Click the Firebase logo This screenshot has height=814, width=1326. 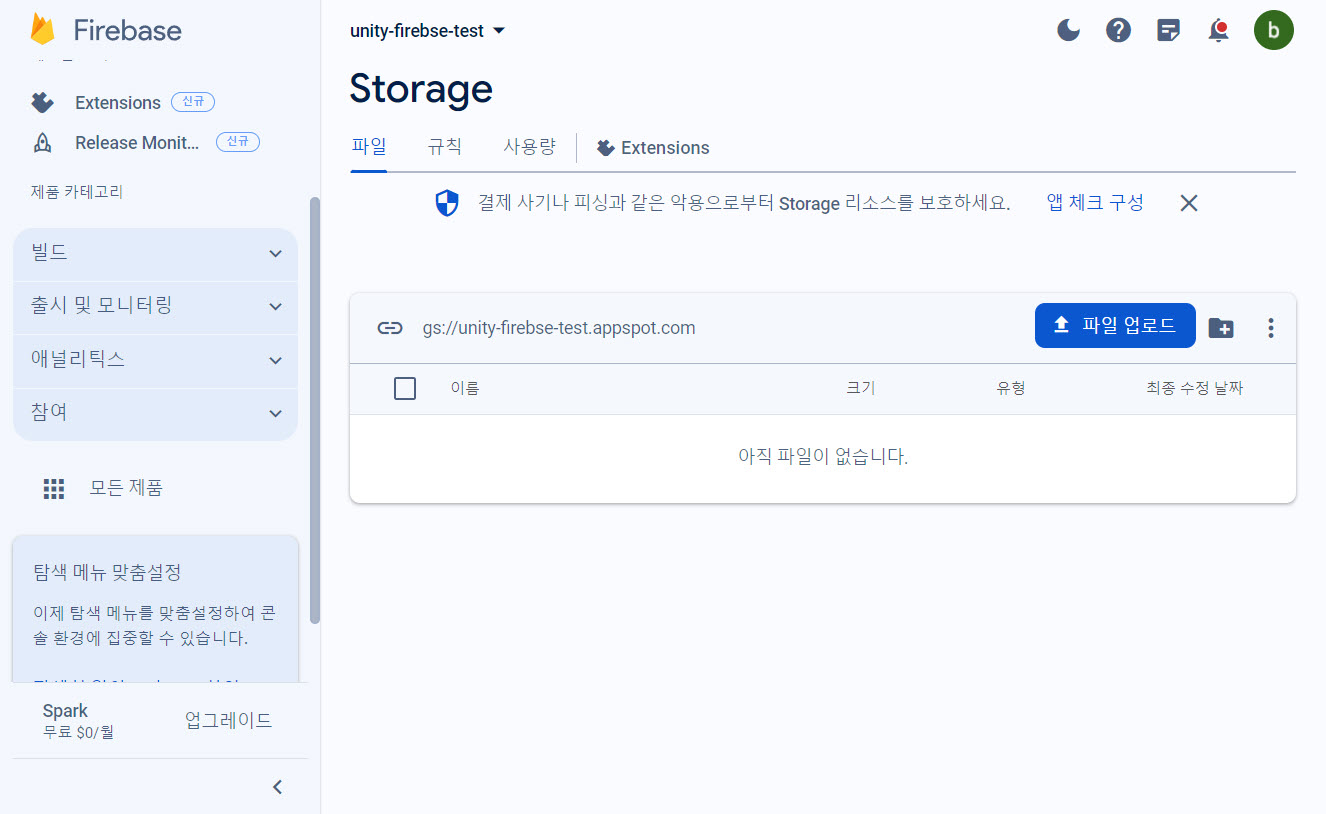(x=106, y=29)
